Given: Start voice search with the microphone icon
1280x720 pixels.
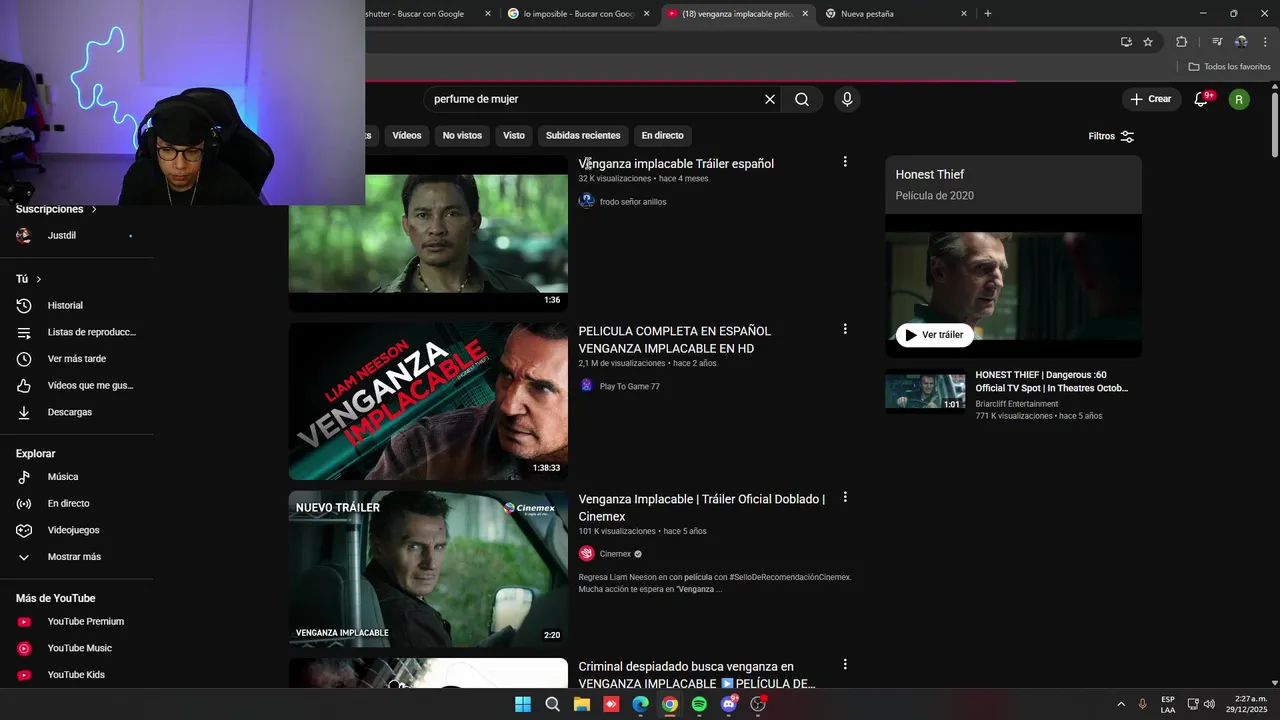Looking at the screenshot, I should (x=847, y=99).
